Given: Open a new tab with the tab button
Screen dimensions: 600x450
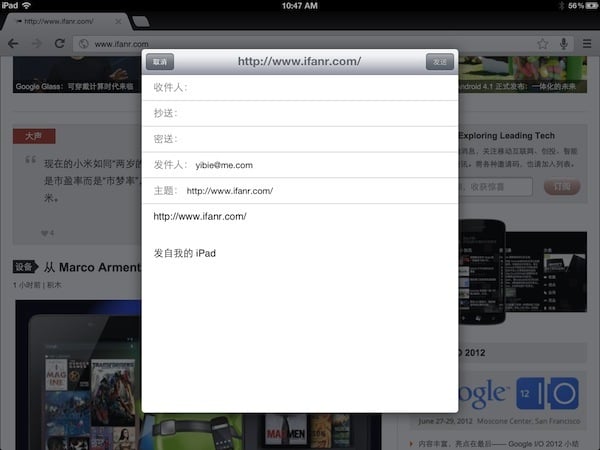Looking at the screenshot, I should [x=141, y=21].
